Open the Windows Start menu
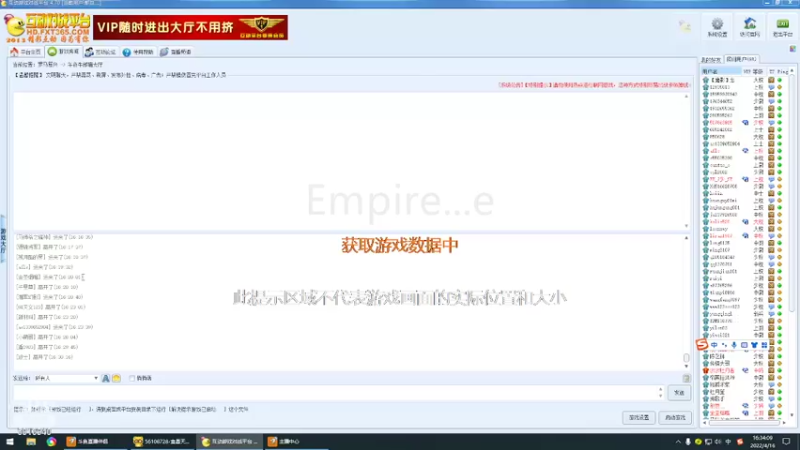The height and width of the screenshot is (450, 800). pyautogui.click(x=10, y=442)
